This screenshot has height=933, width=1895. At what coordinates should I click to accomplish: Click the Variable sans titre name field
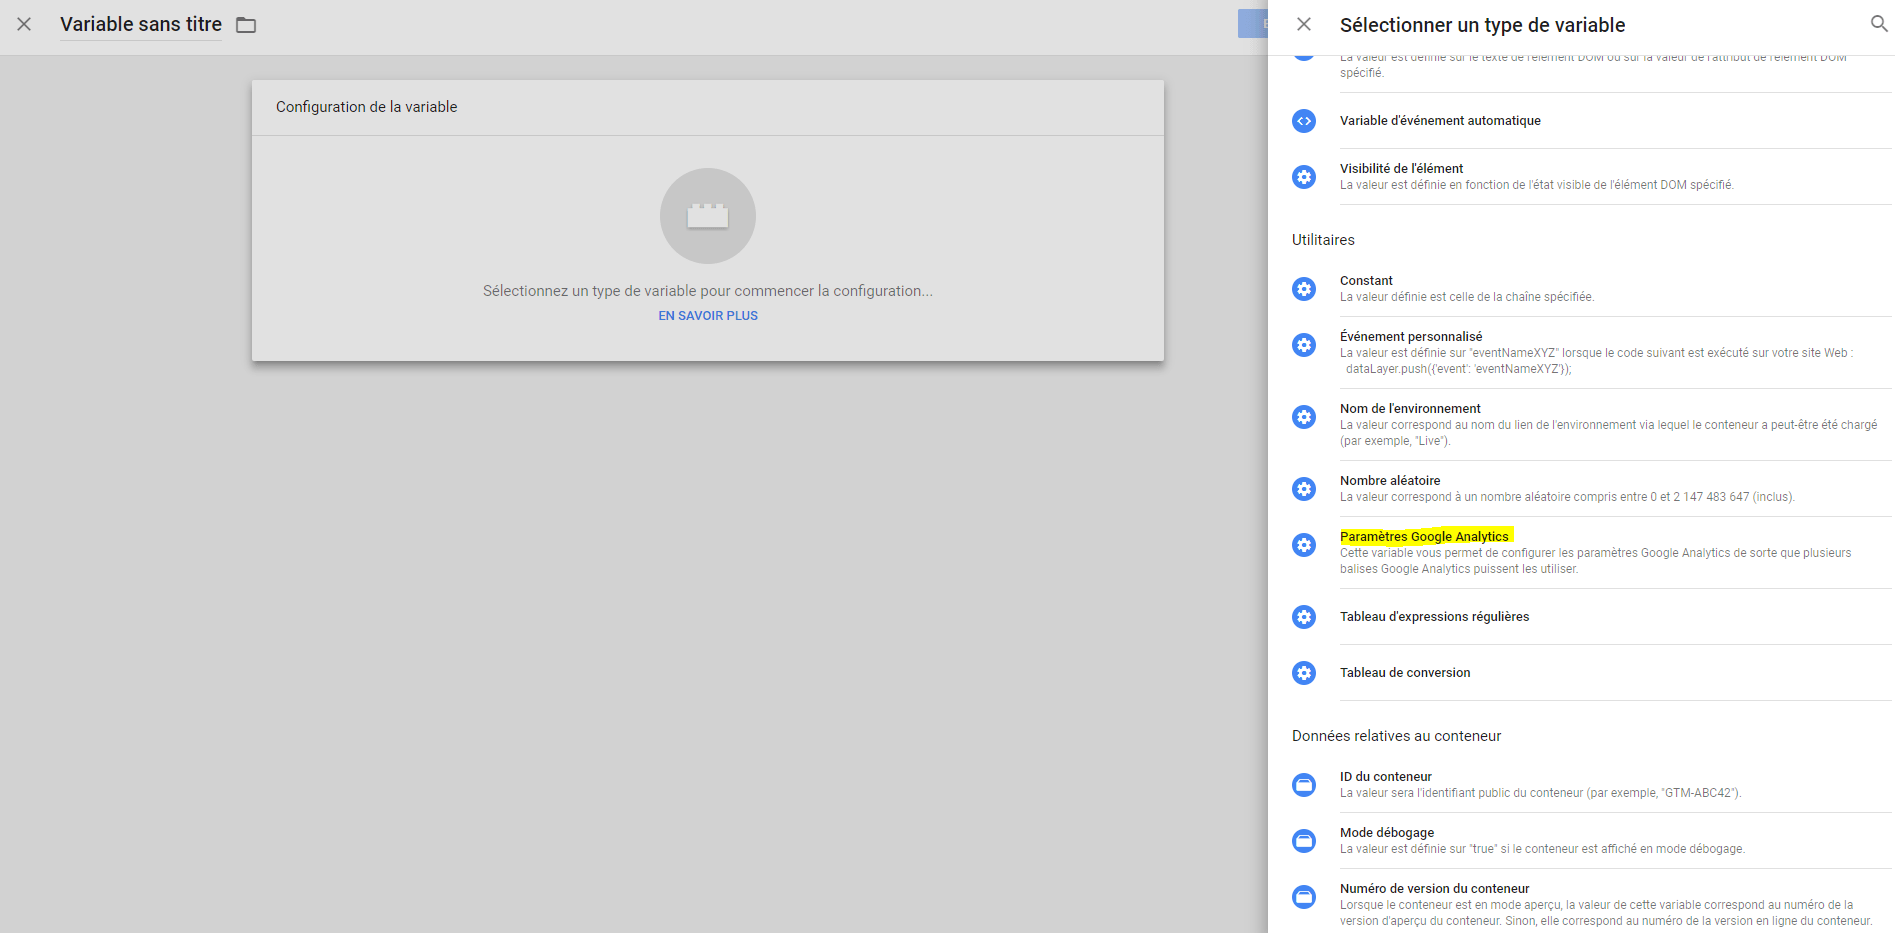pos(140,24)
